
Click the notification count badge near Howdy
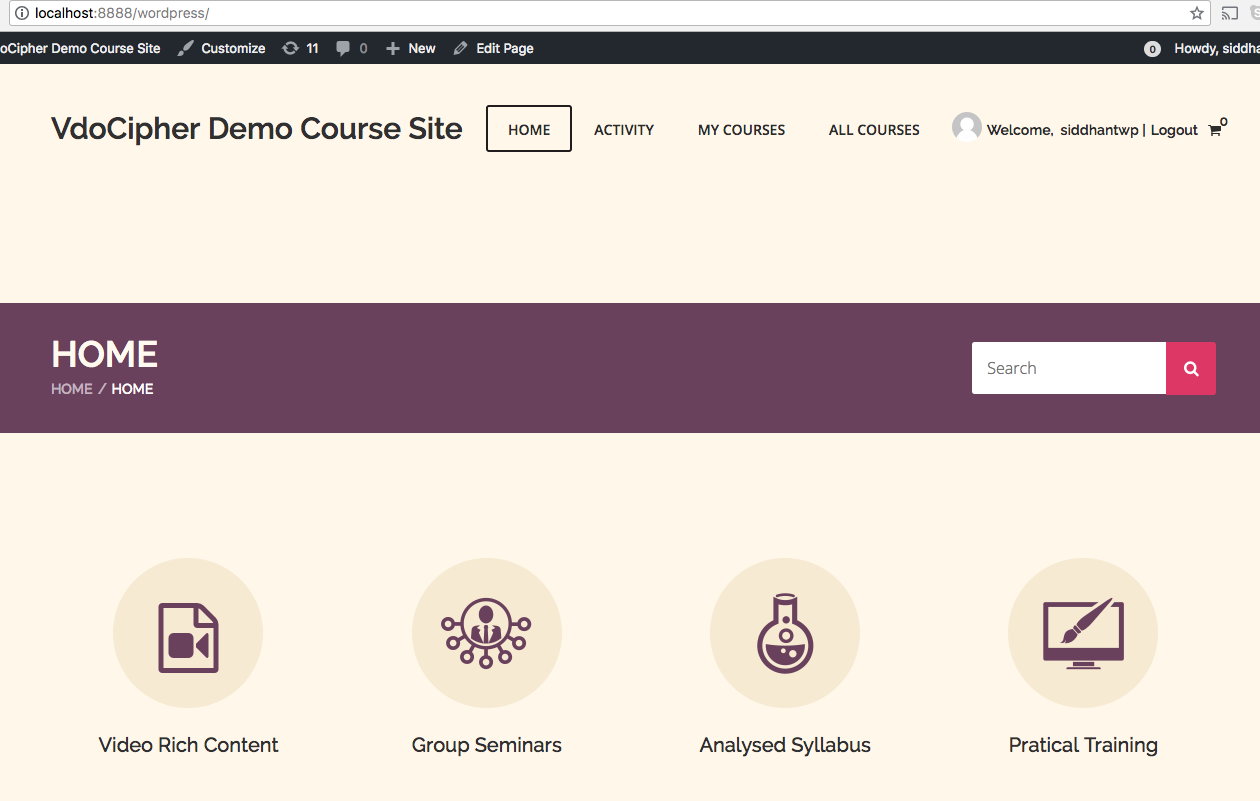[x=1152, y=48]
